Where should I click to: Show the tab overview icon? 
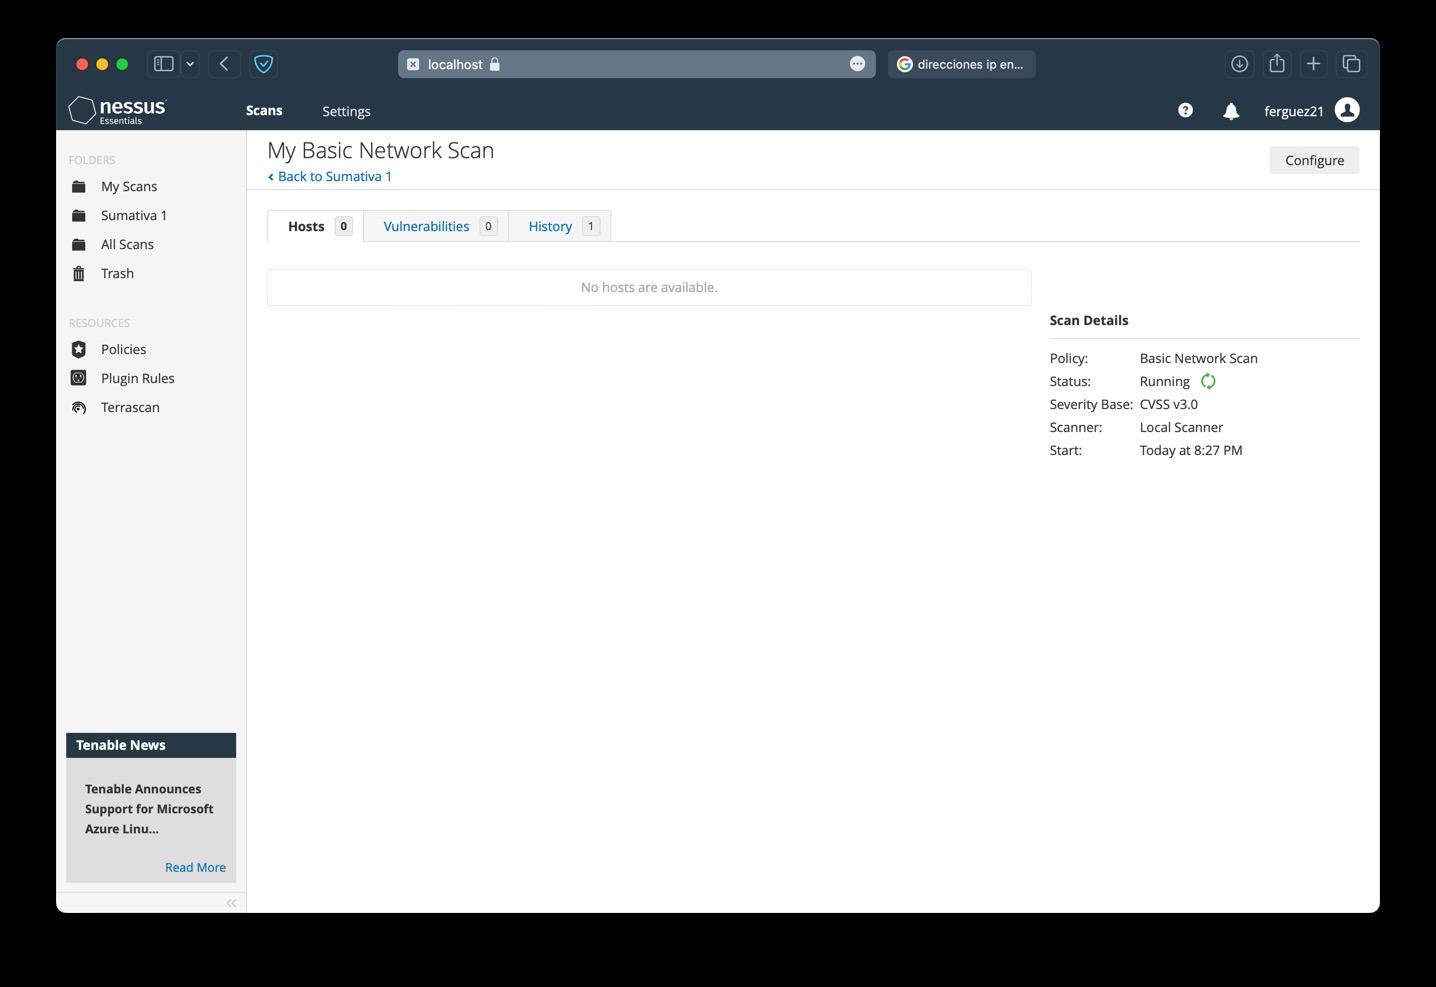click(1351, 64)
